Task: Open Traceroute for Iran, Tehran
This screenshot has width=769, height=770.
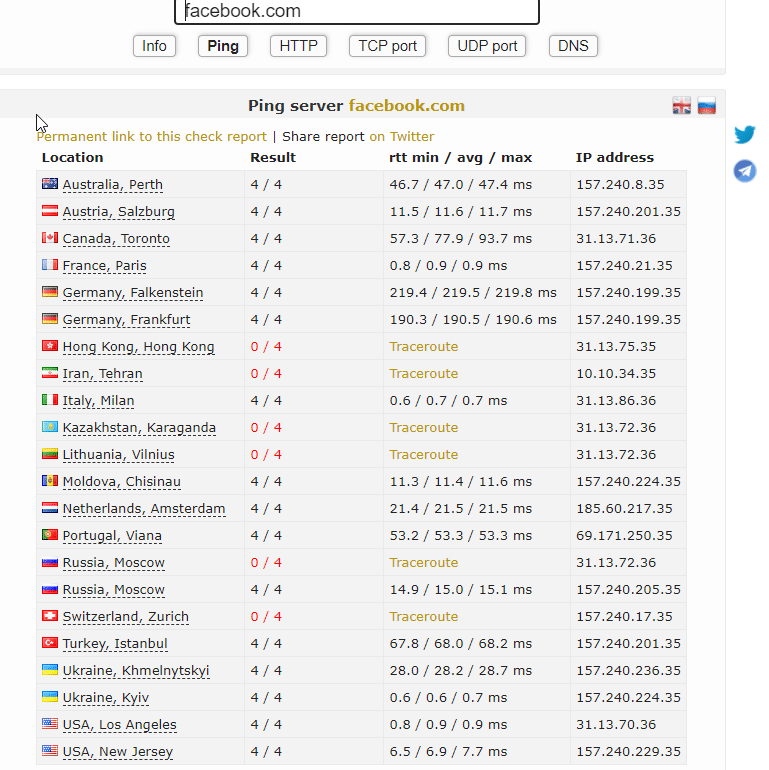Action: coord(424,374)
